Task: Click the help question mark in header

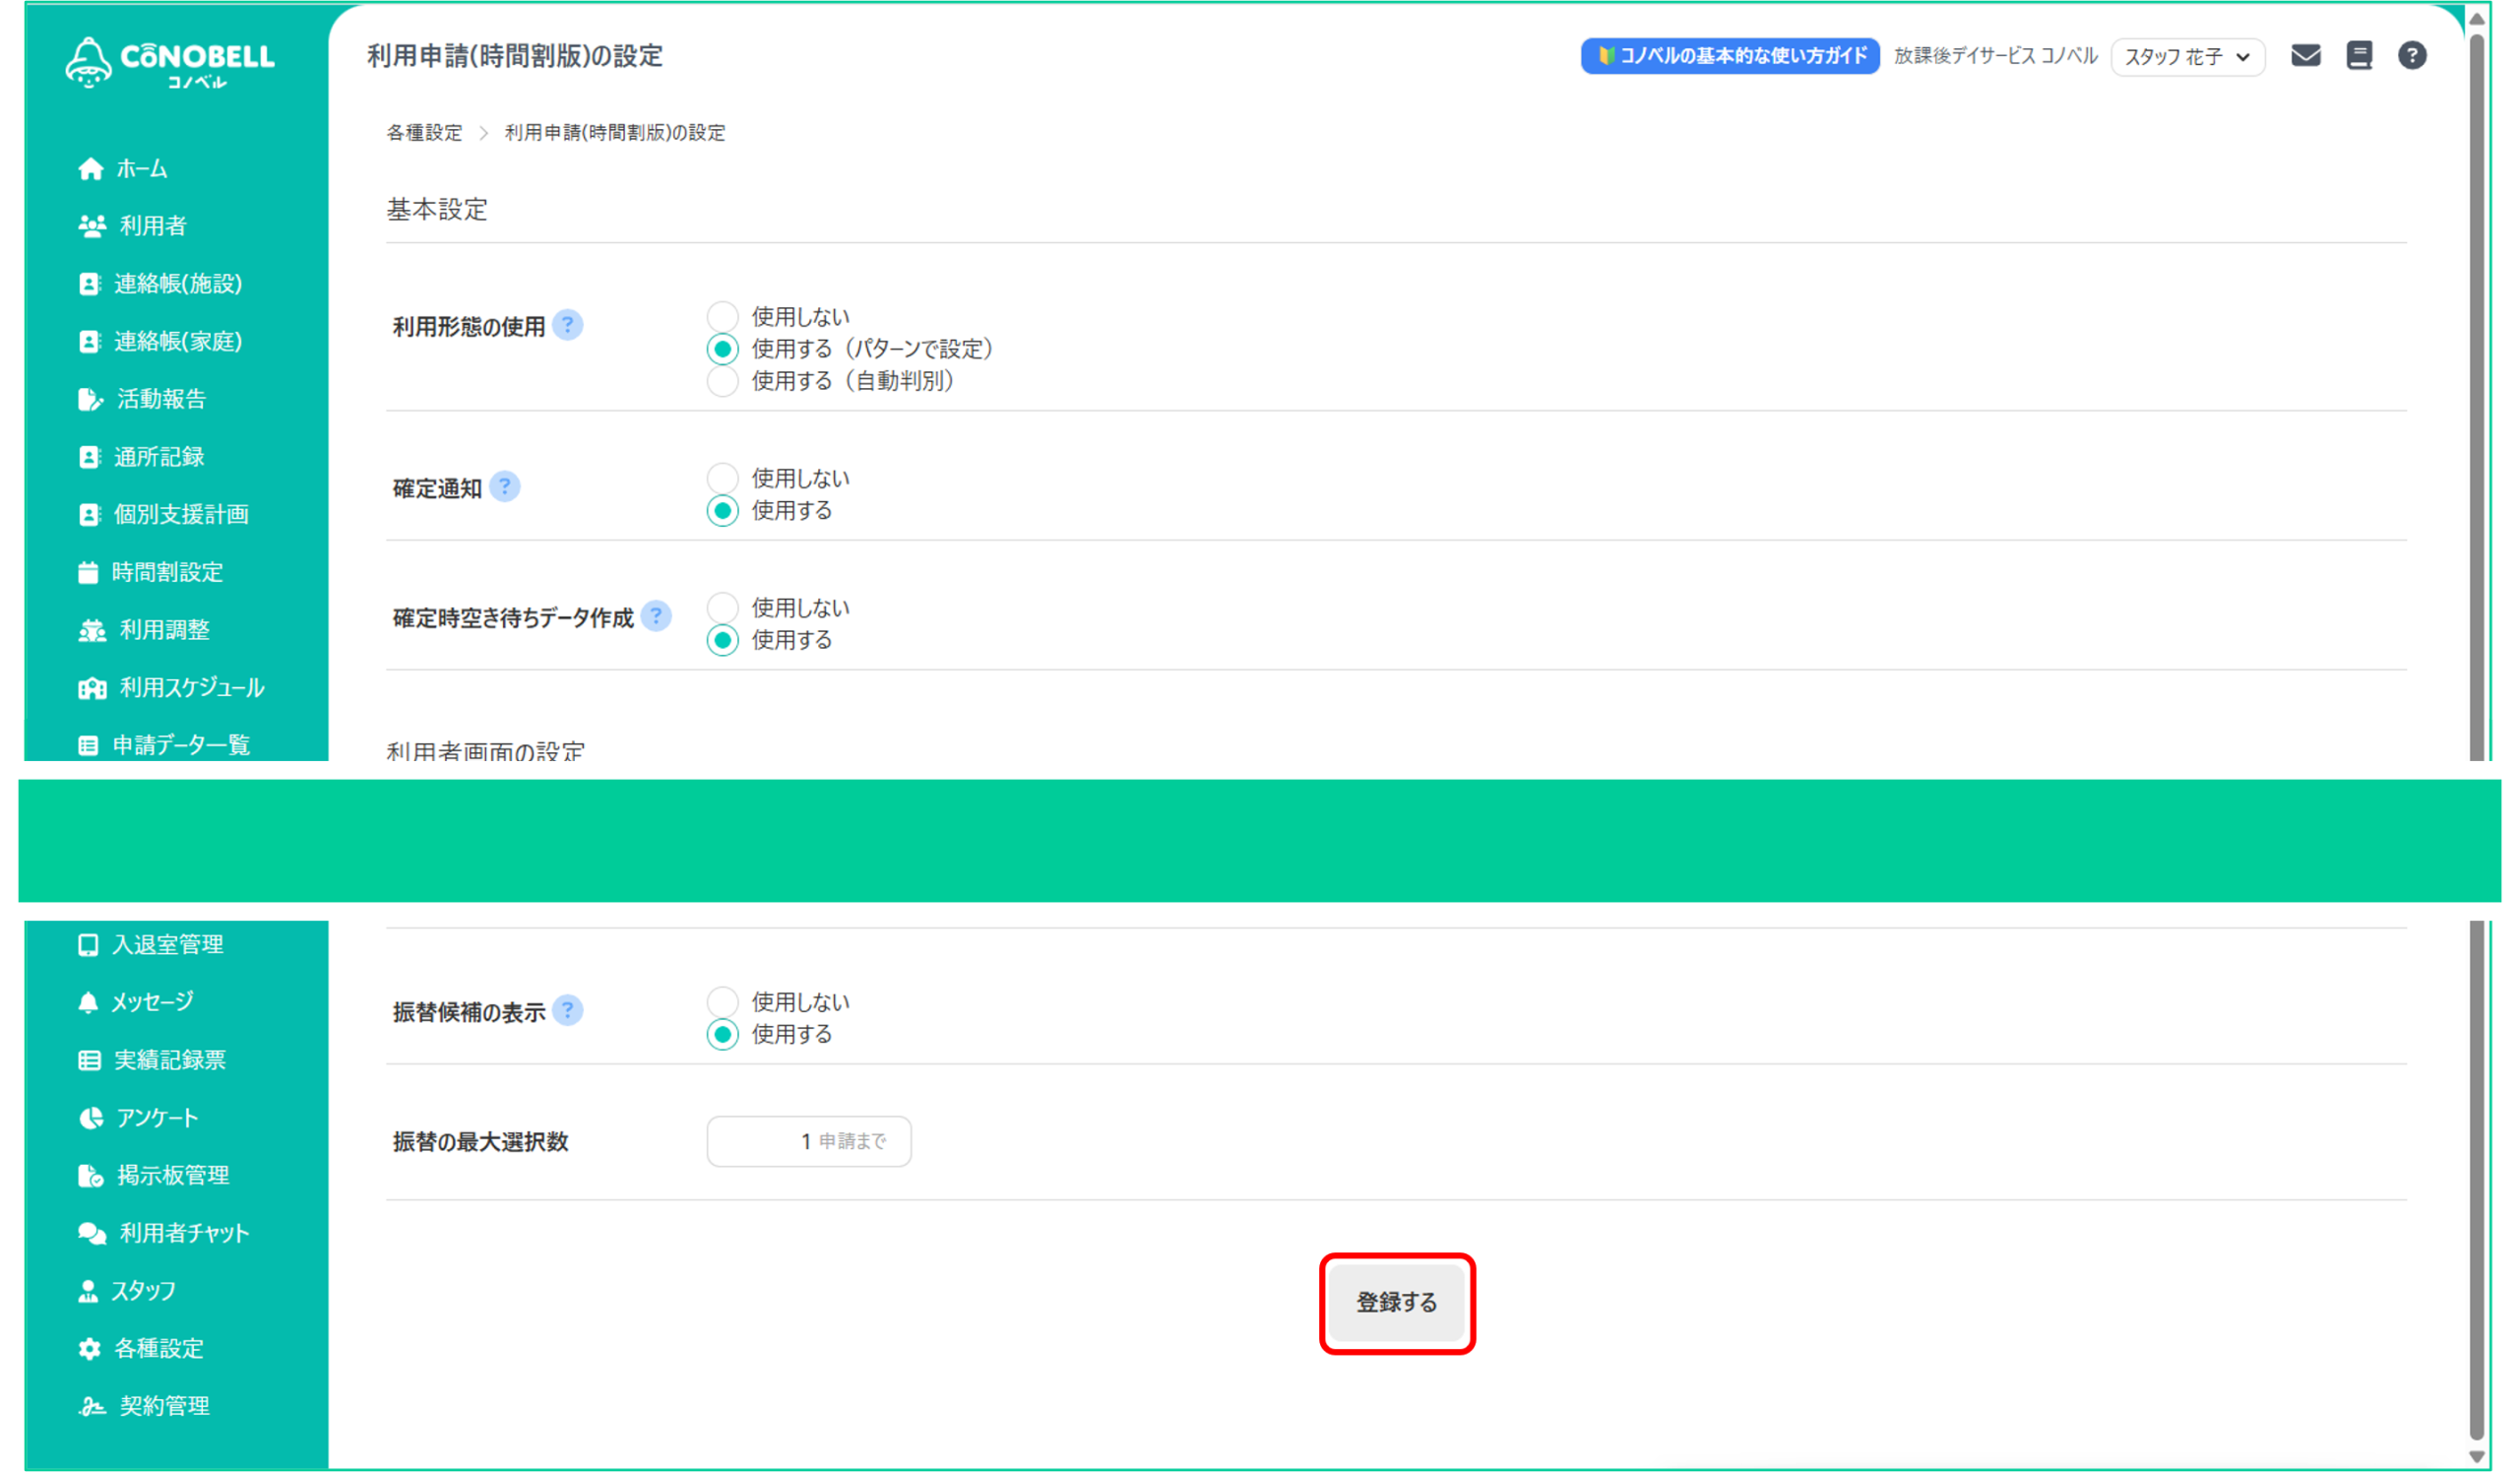Action: 2412,55
